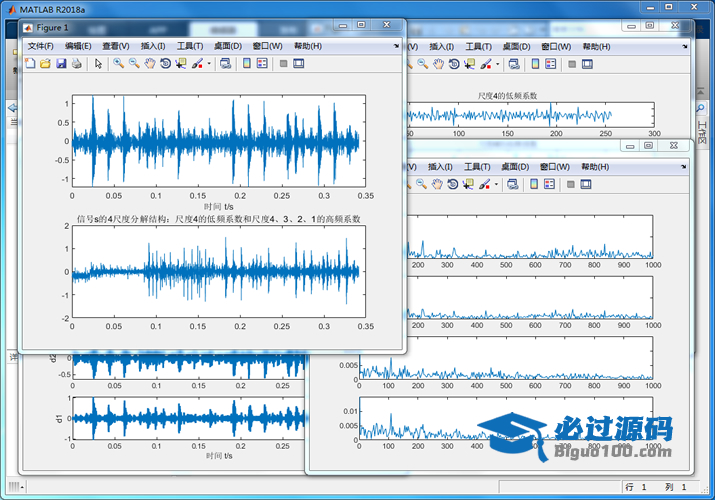Show Plot Tools in lower-right spectrum figure
The image size is (715, 500).
coord(586,184)
